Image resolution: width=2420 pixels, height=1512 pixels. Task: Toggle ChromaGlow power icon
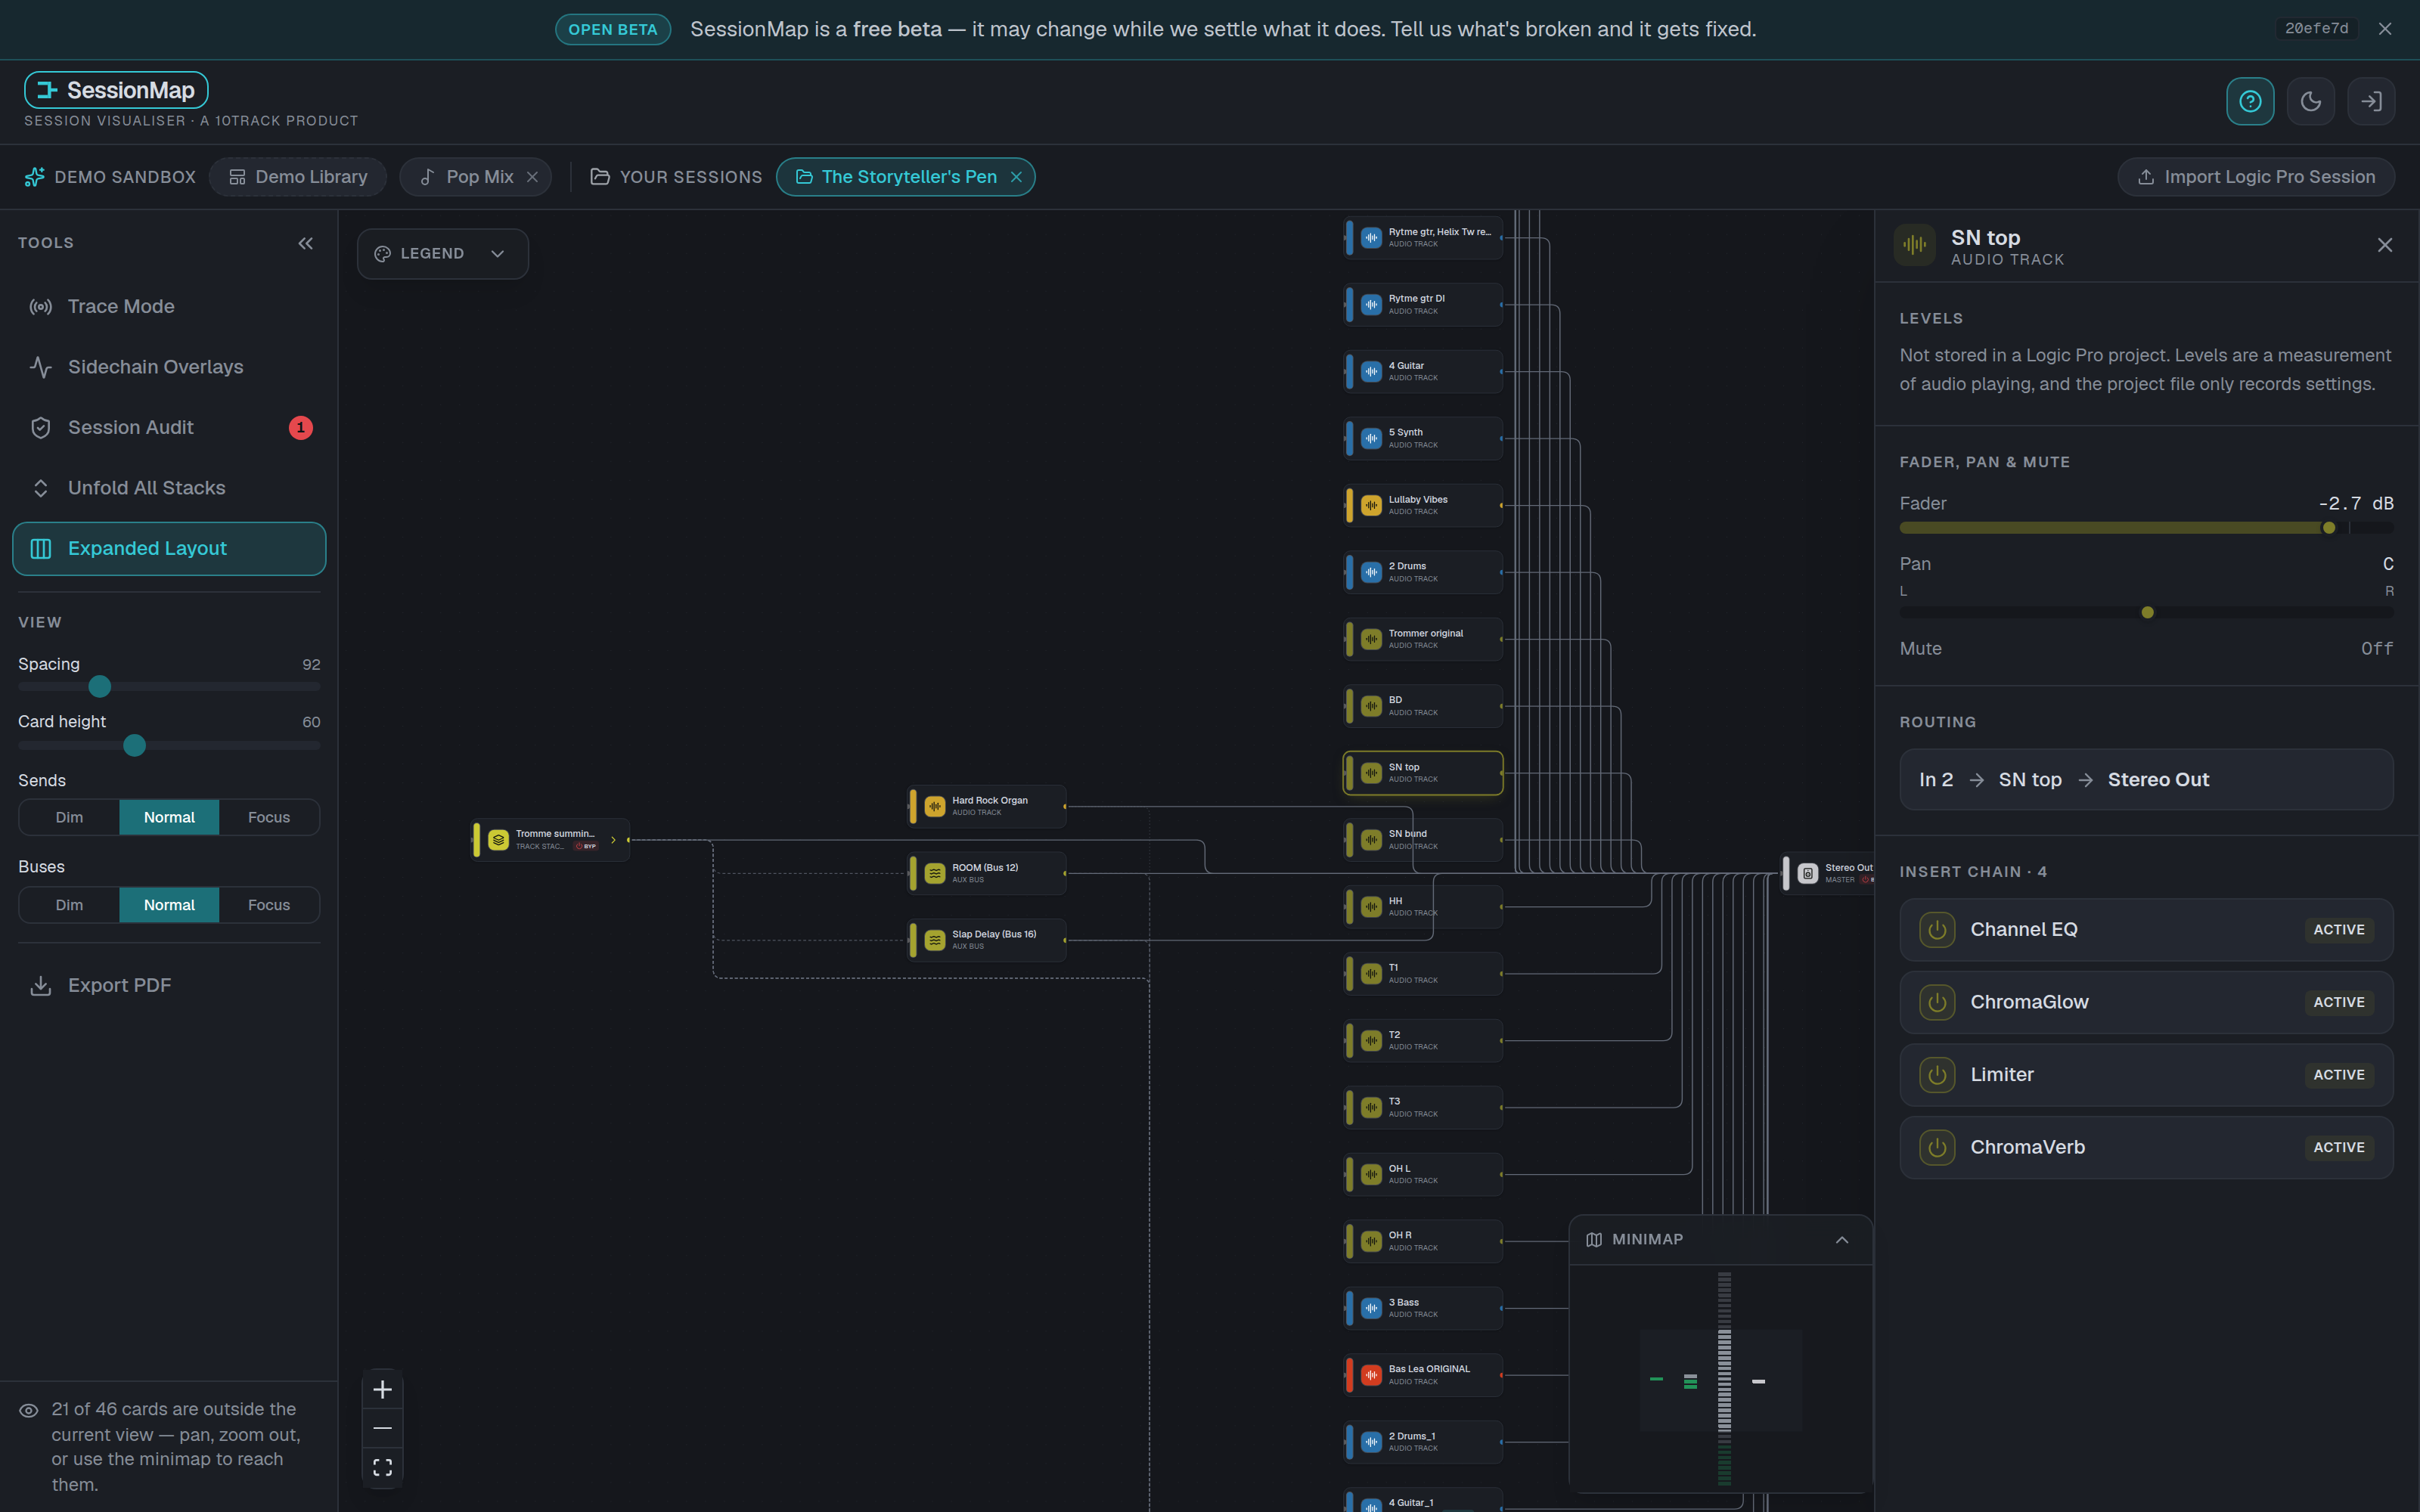point(1937,1003)
